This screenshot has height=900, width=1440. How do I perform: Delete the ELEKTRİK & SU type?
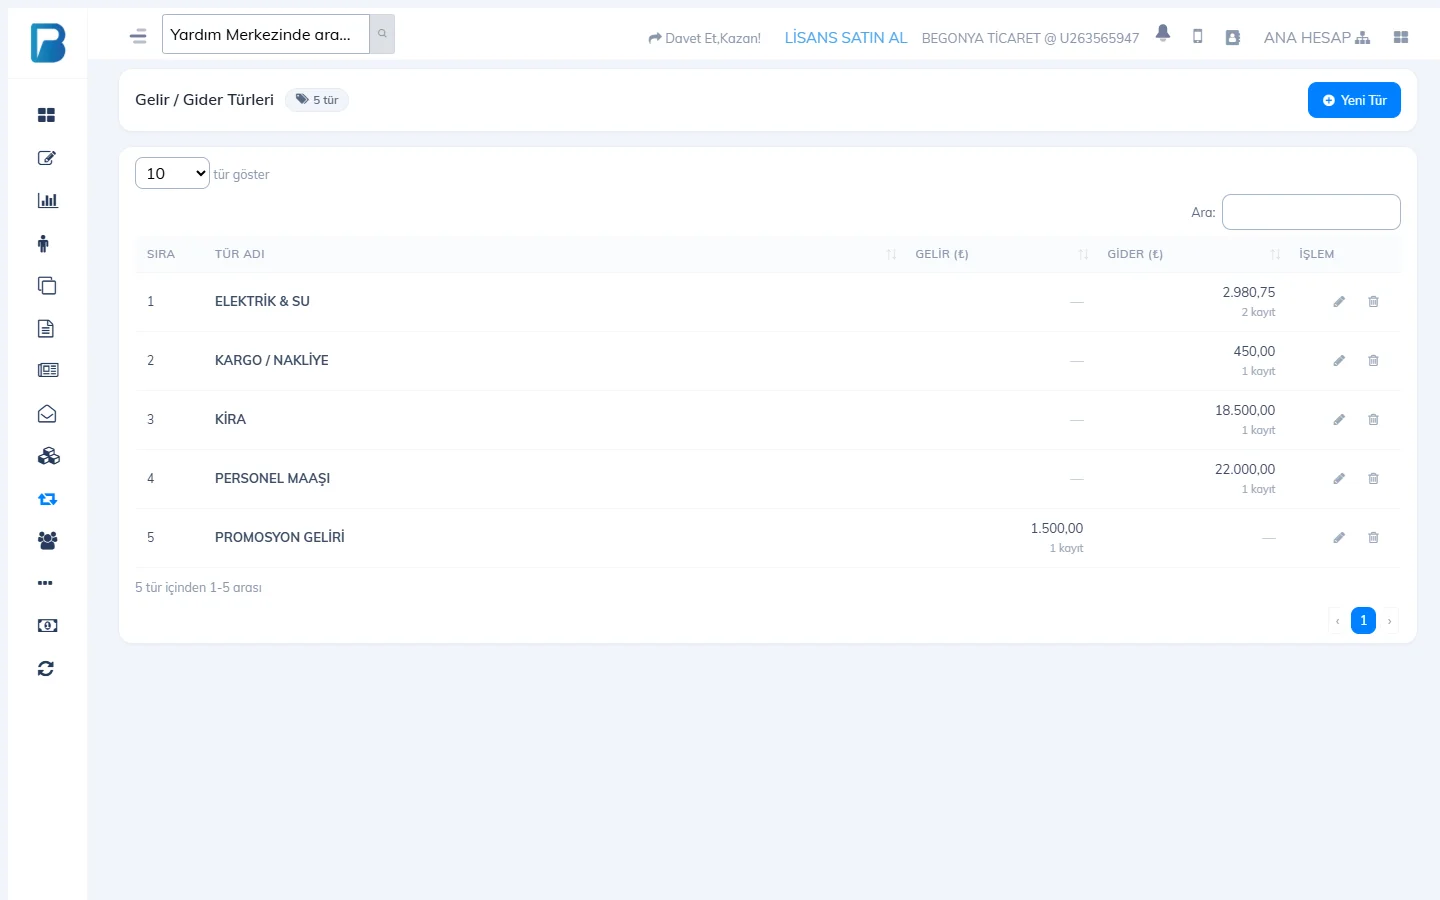pos(1373,302)
